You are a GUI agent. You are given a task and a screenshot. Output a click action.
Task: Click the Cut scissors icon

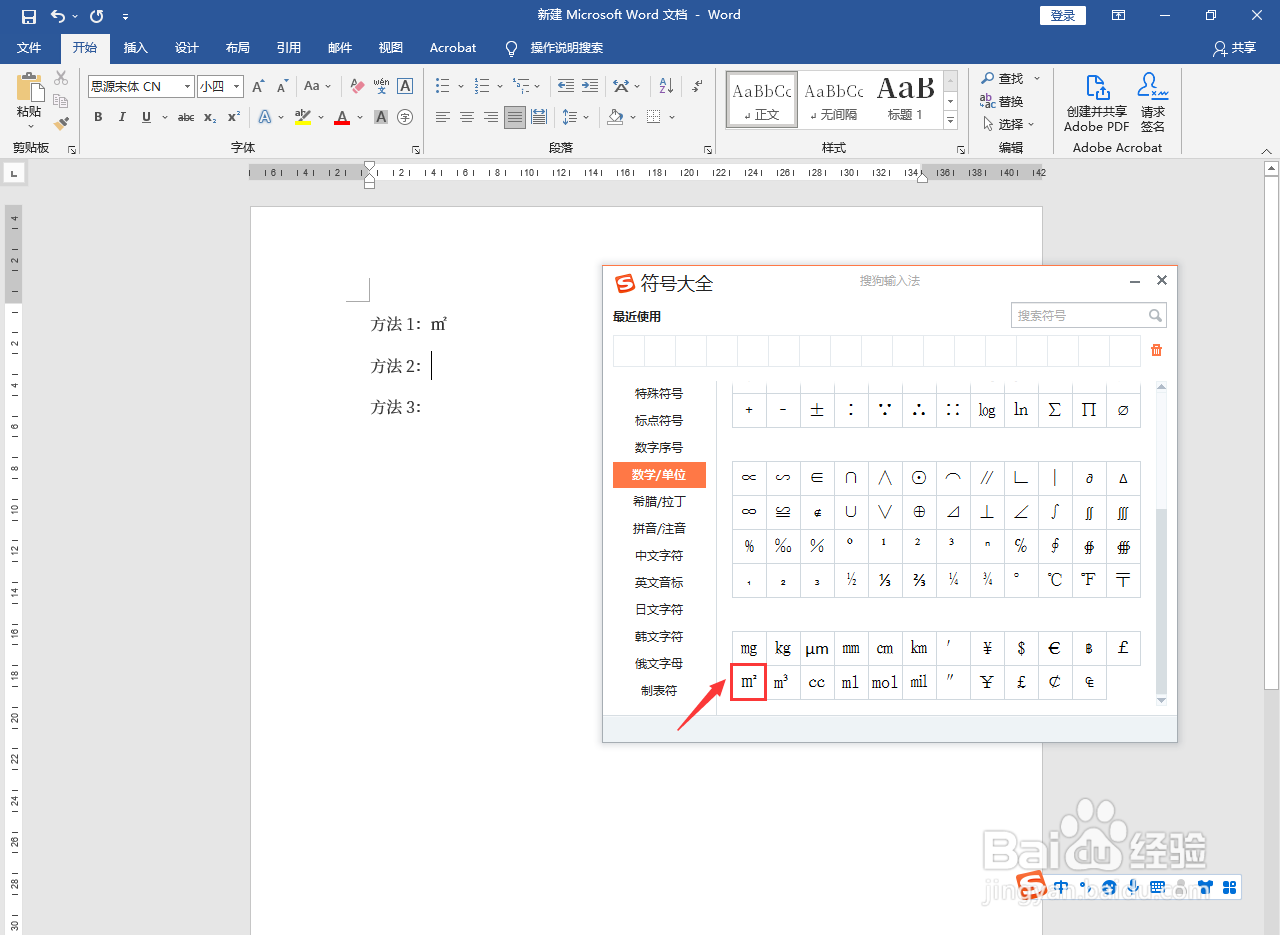pos(61,78)
